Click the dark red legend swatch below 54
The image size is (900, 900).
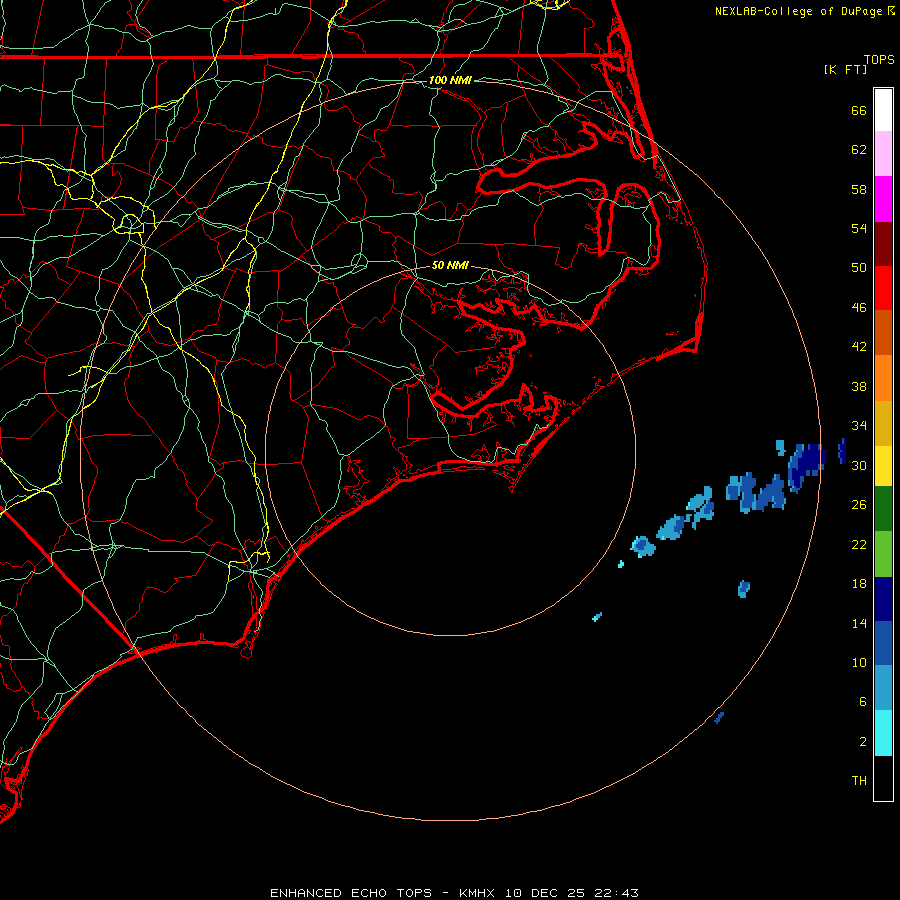coord(883,244)
